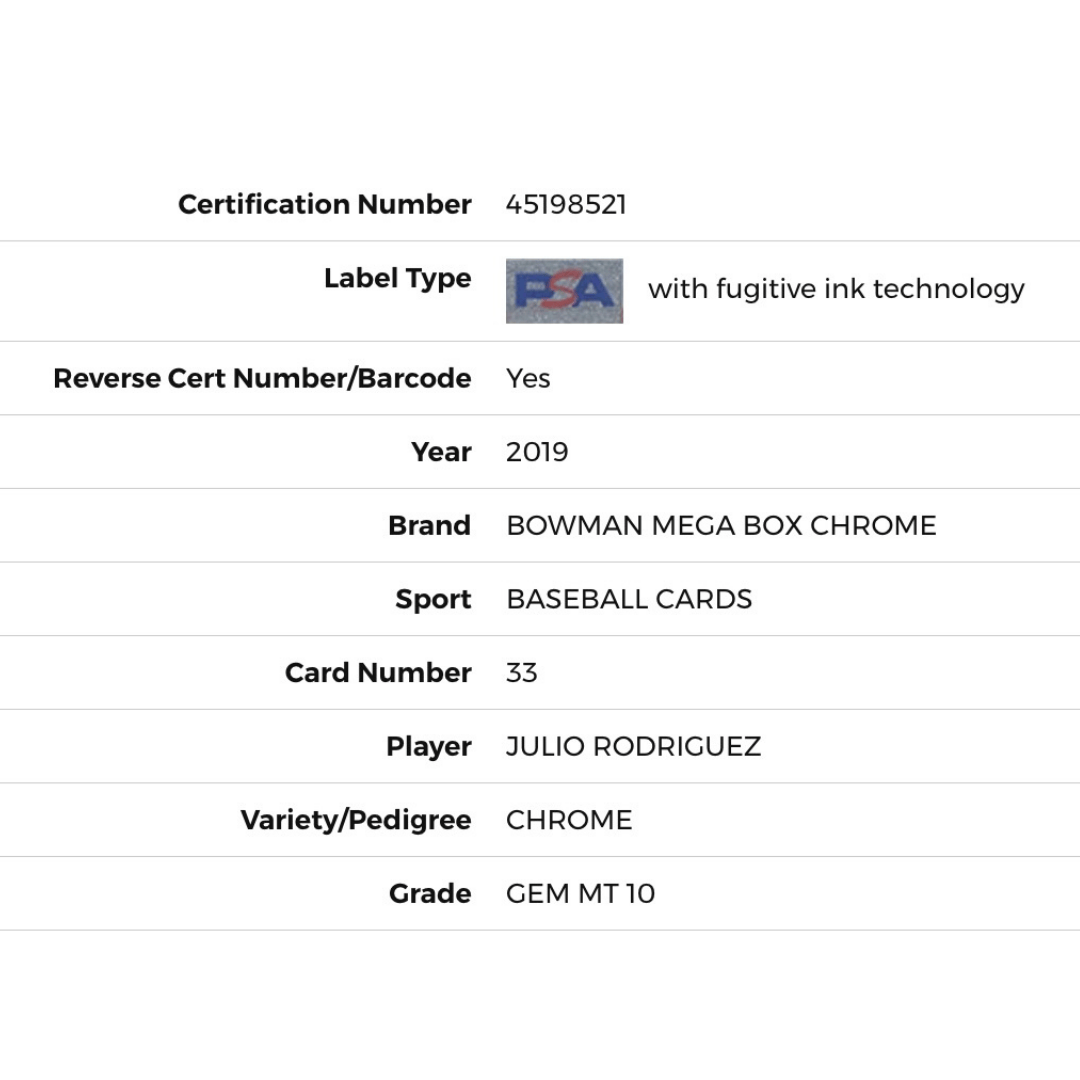The width and height of the screenshot is (1080, 1080).
Task: Click the PSA label logo image
Action: (x=564, y=291)
